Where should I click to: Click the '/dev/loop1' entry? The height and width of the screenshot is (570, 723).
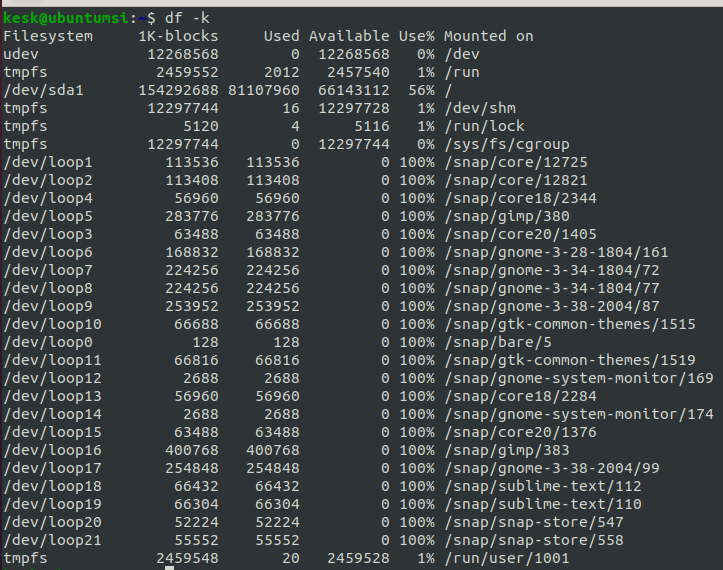(48, 162)
